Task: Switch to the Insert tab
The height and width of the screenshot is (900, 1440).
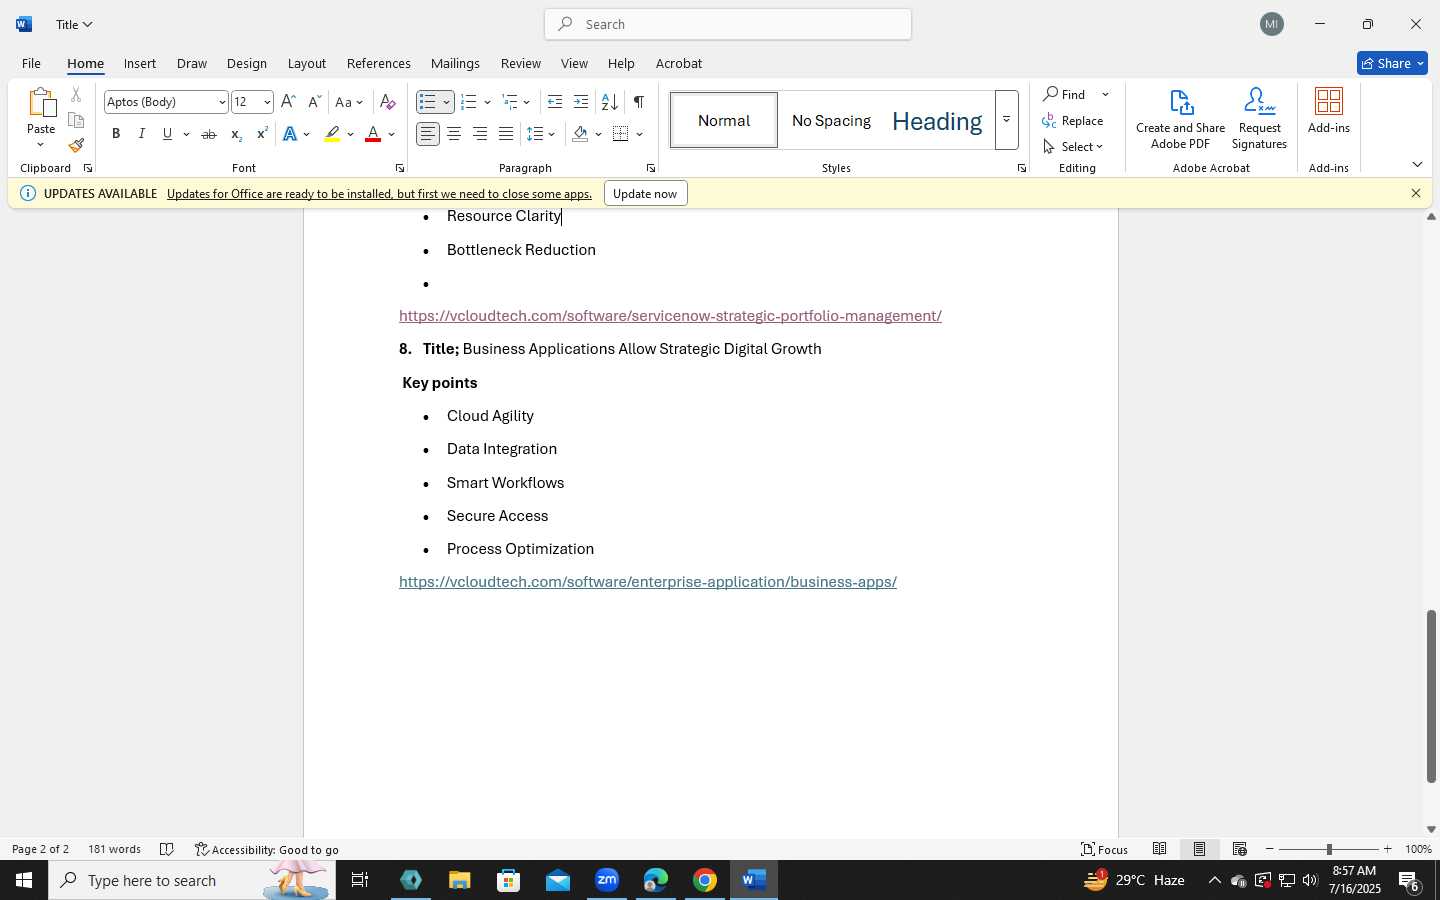Action: 140,63
